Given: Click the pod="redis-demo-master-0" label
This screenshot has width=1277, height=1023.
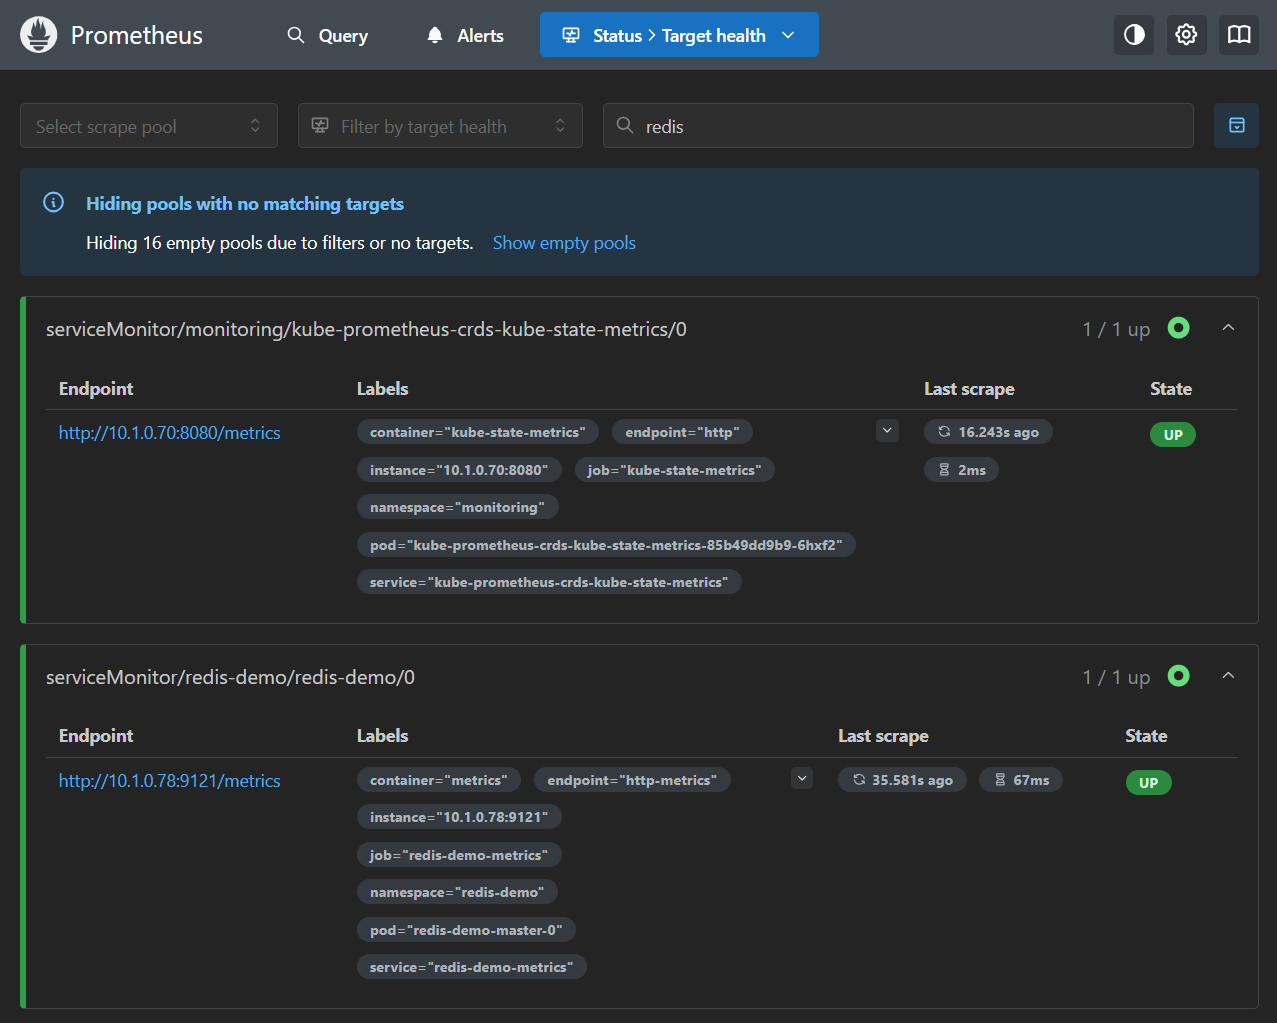Looking at the screenshot, I should click(x=466, y=930).
